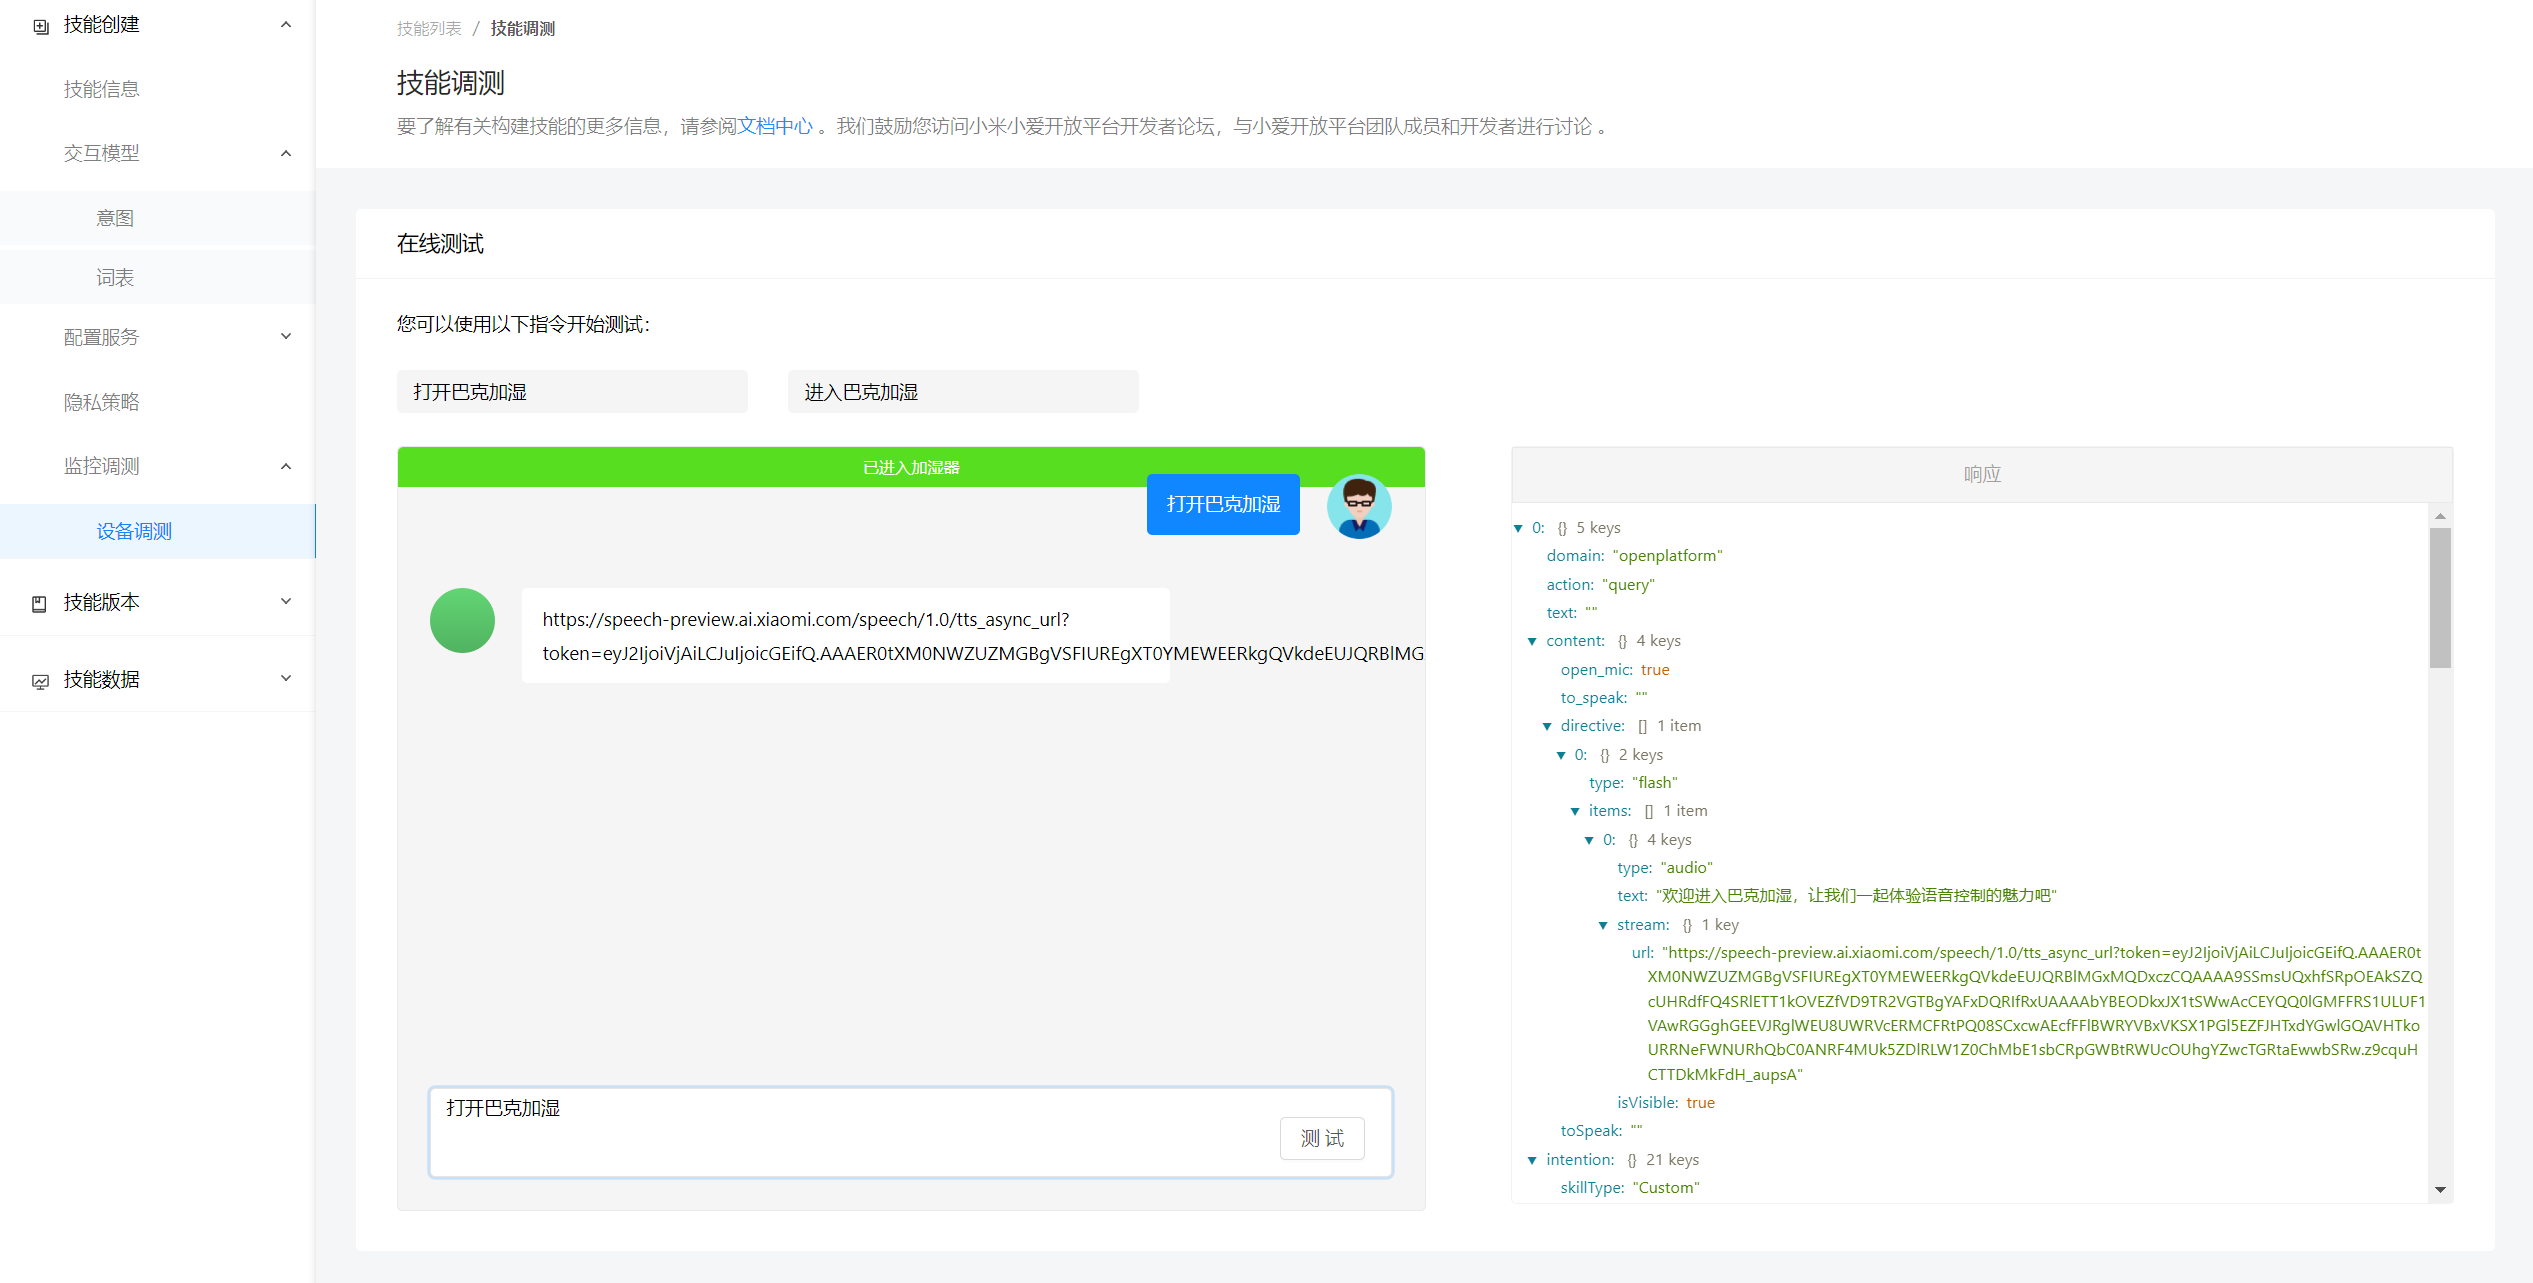The width and height of the screenshot is (2533, 1283).
Task: Select the 设备调测 menu item
Action: [x=158, y=531]
